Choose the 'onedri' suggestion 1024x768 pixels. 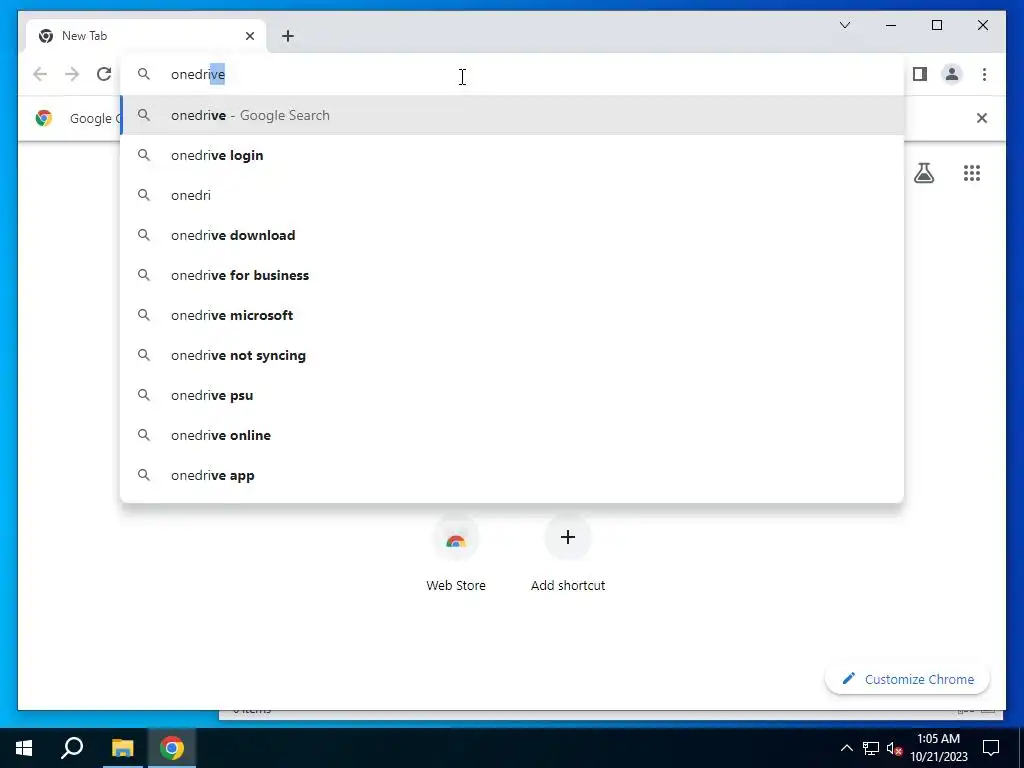[x=512, y=195]
